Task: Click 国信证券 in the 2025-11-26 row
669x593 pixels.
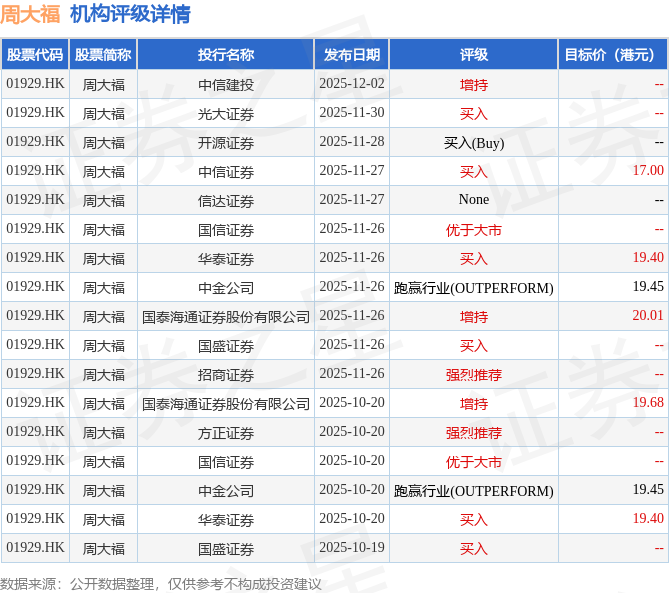Action: [x=226, y=230]
